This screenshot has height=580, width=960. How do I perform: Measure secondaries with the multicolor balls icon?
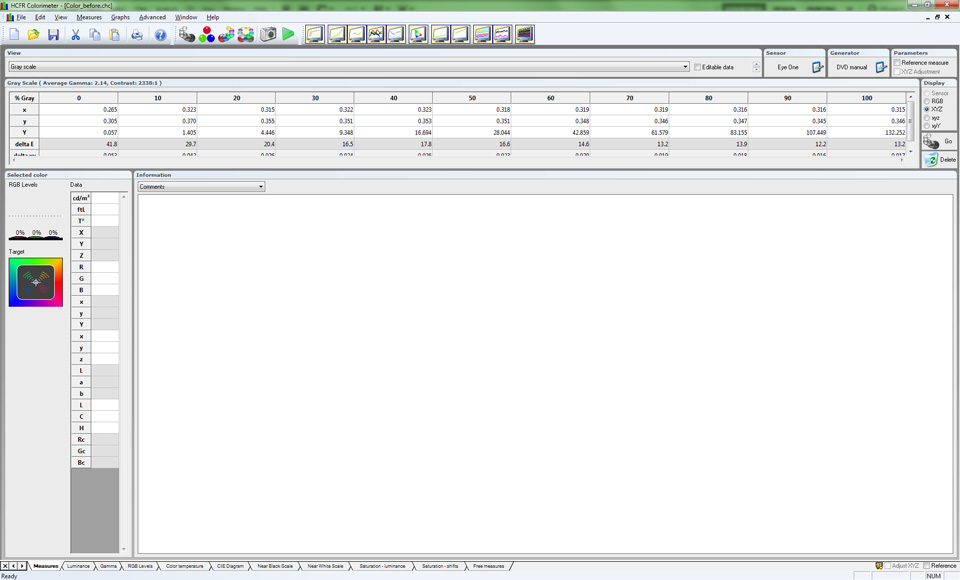point(227,34)
